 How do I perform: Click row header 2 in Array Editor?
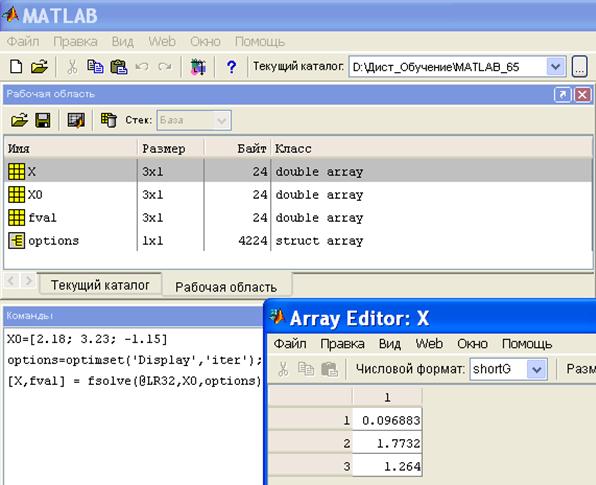coord(311,443)
